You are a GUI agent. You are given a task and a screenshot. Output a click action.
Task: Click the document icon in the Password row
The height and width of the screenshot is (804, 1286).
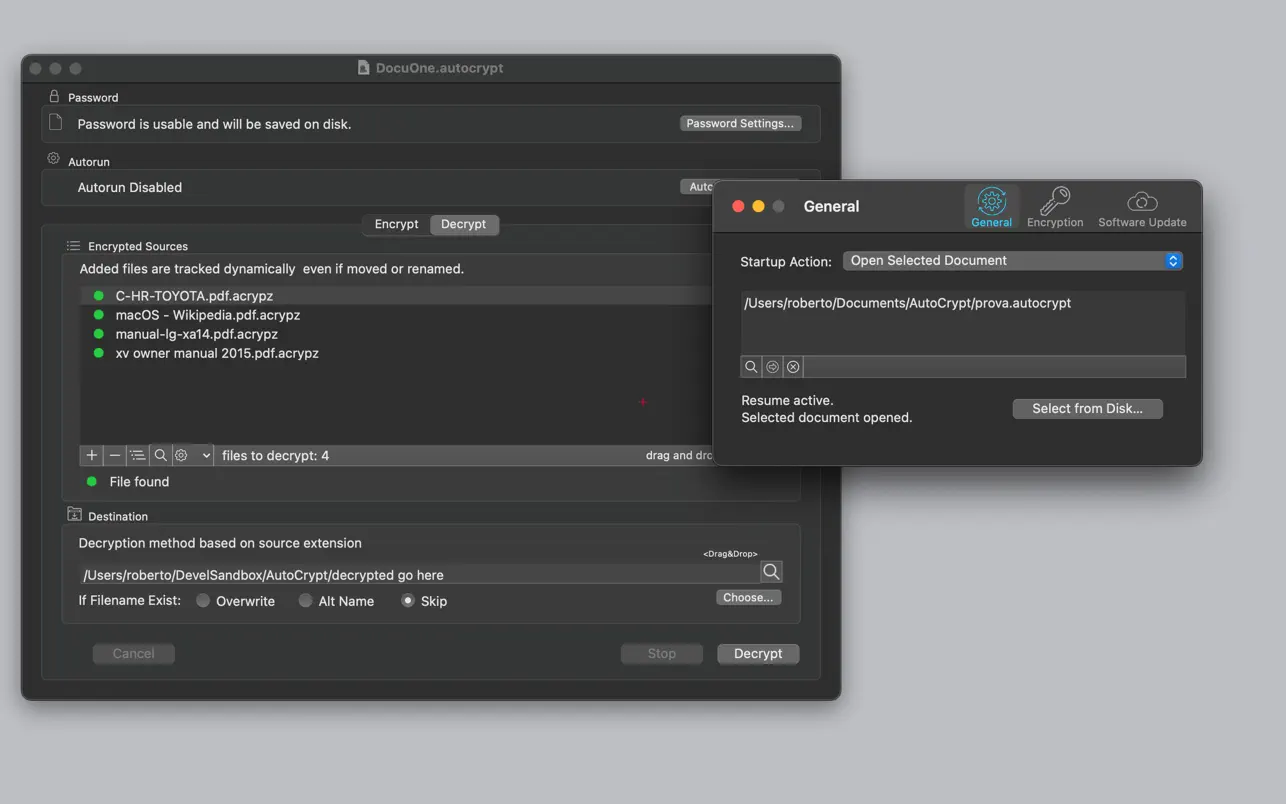pos(56,123)
